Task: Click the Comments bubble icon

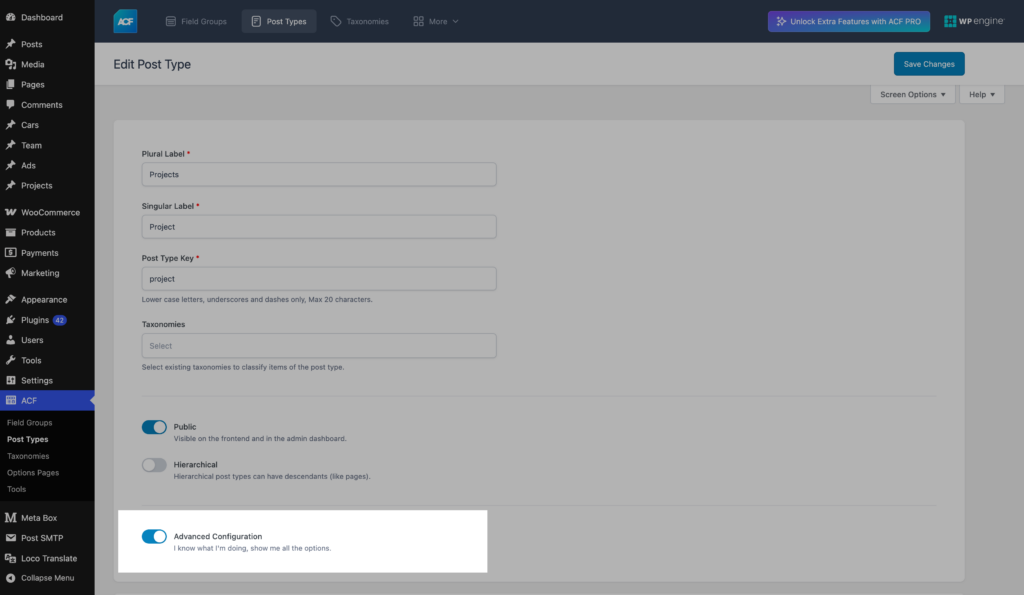Action: point(10,105)
